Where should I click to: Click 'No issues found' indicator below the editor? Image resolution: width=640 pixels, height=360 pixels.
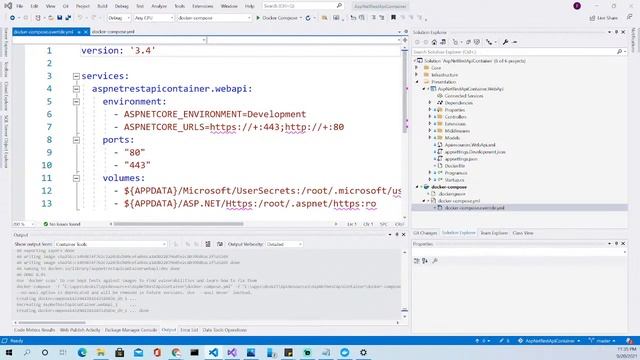coord(62,224)
